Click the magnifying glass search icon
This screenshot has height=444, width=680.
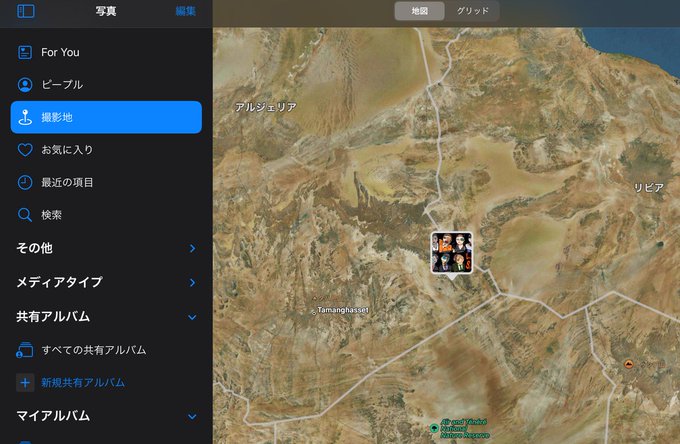[25, 215]
